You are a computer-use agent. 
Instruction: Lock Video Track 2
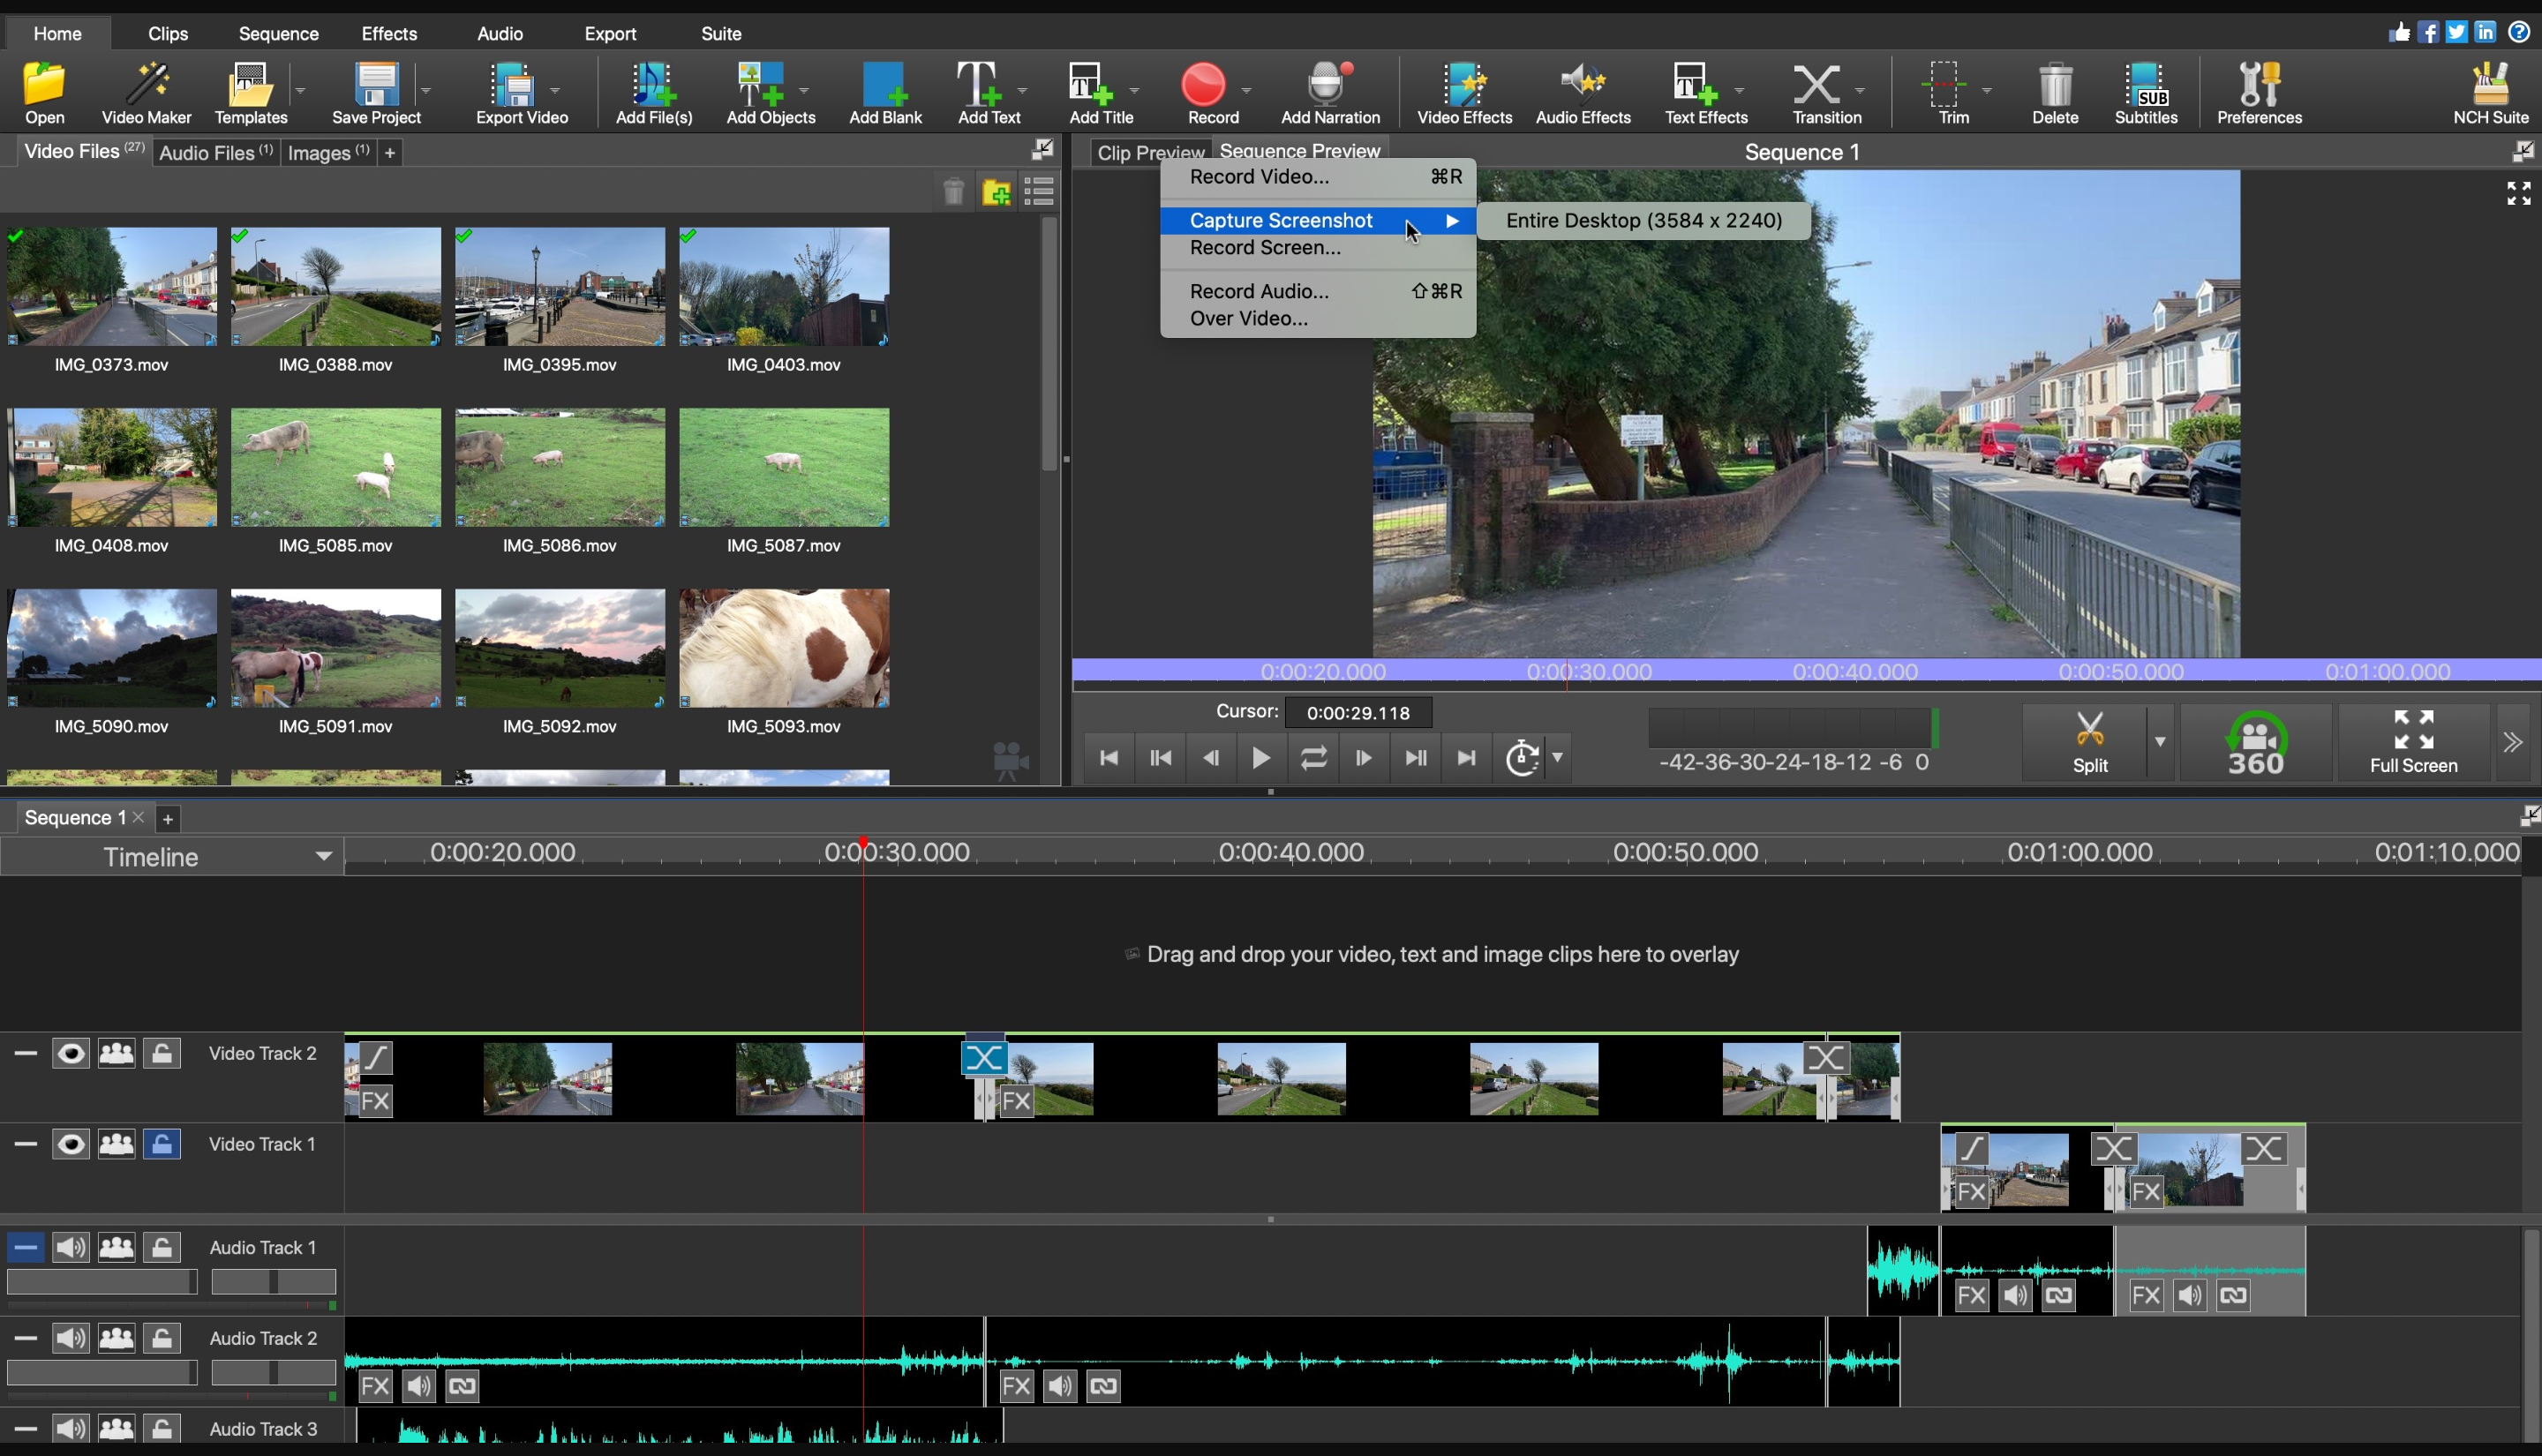[161, 1052]
